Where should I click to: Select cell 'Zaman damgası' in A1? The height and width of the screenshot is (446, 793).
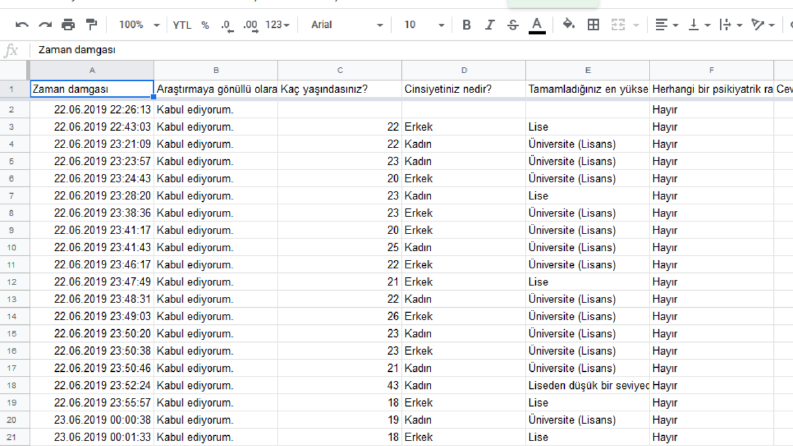[x=92, y=89]
